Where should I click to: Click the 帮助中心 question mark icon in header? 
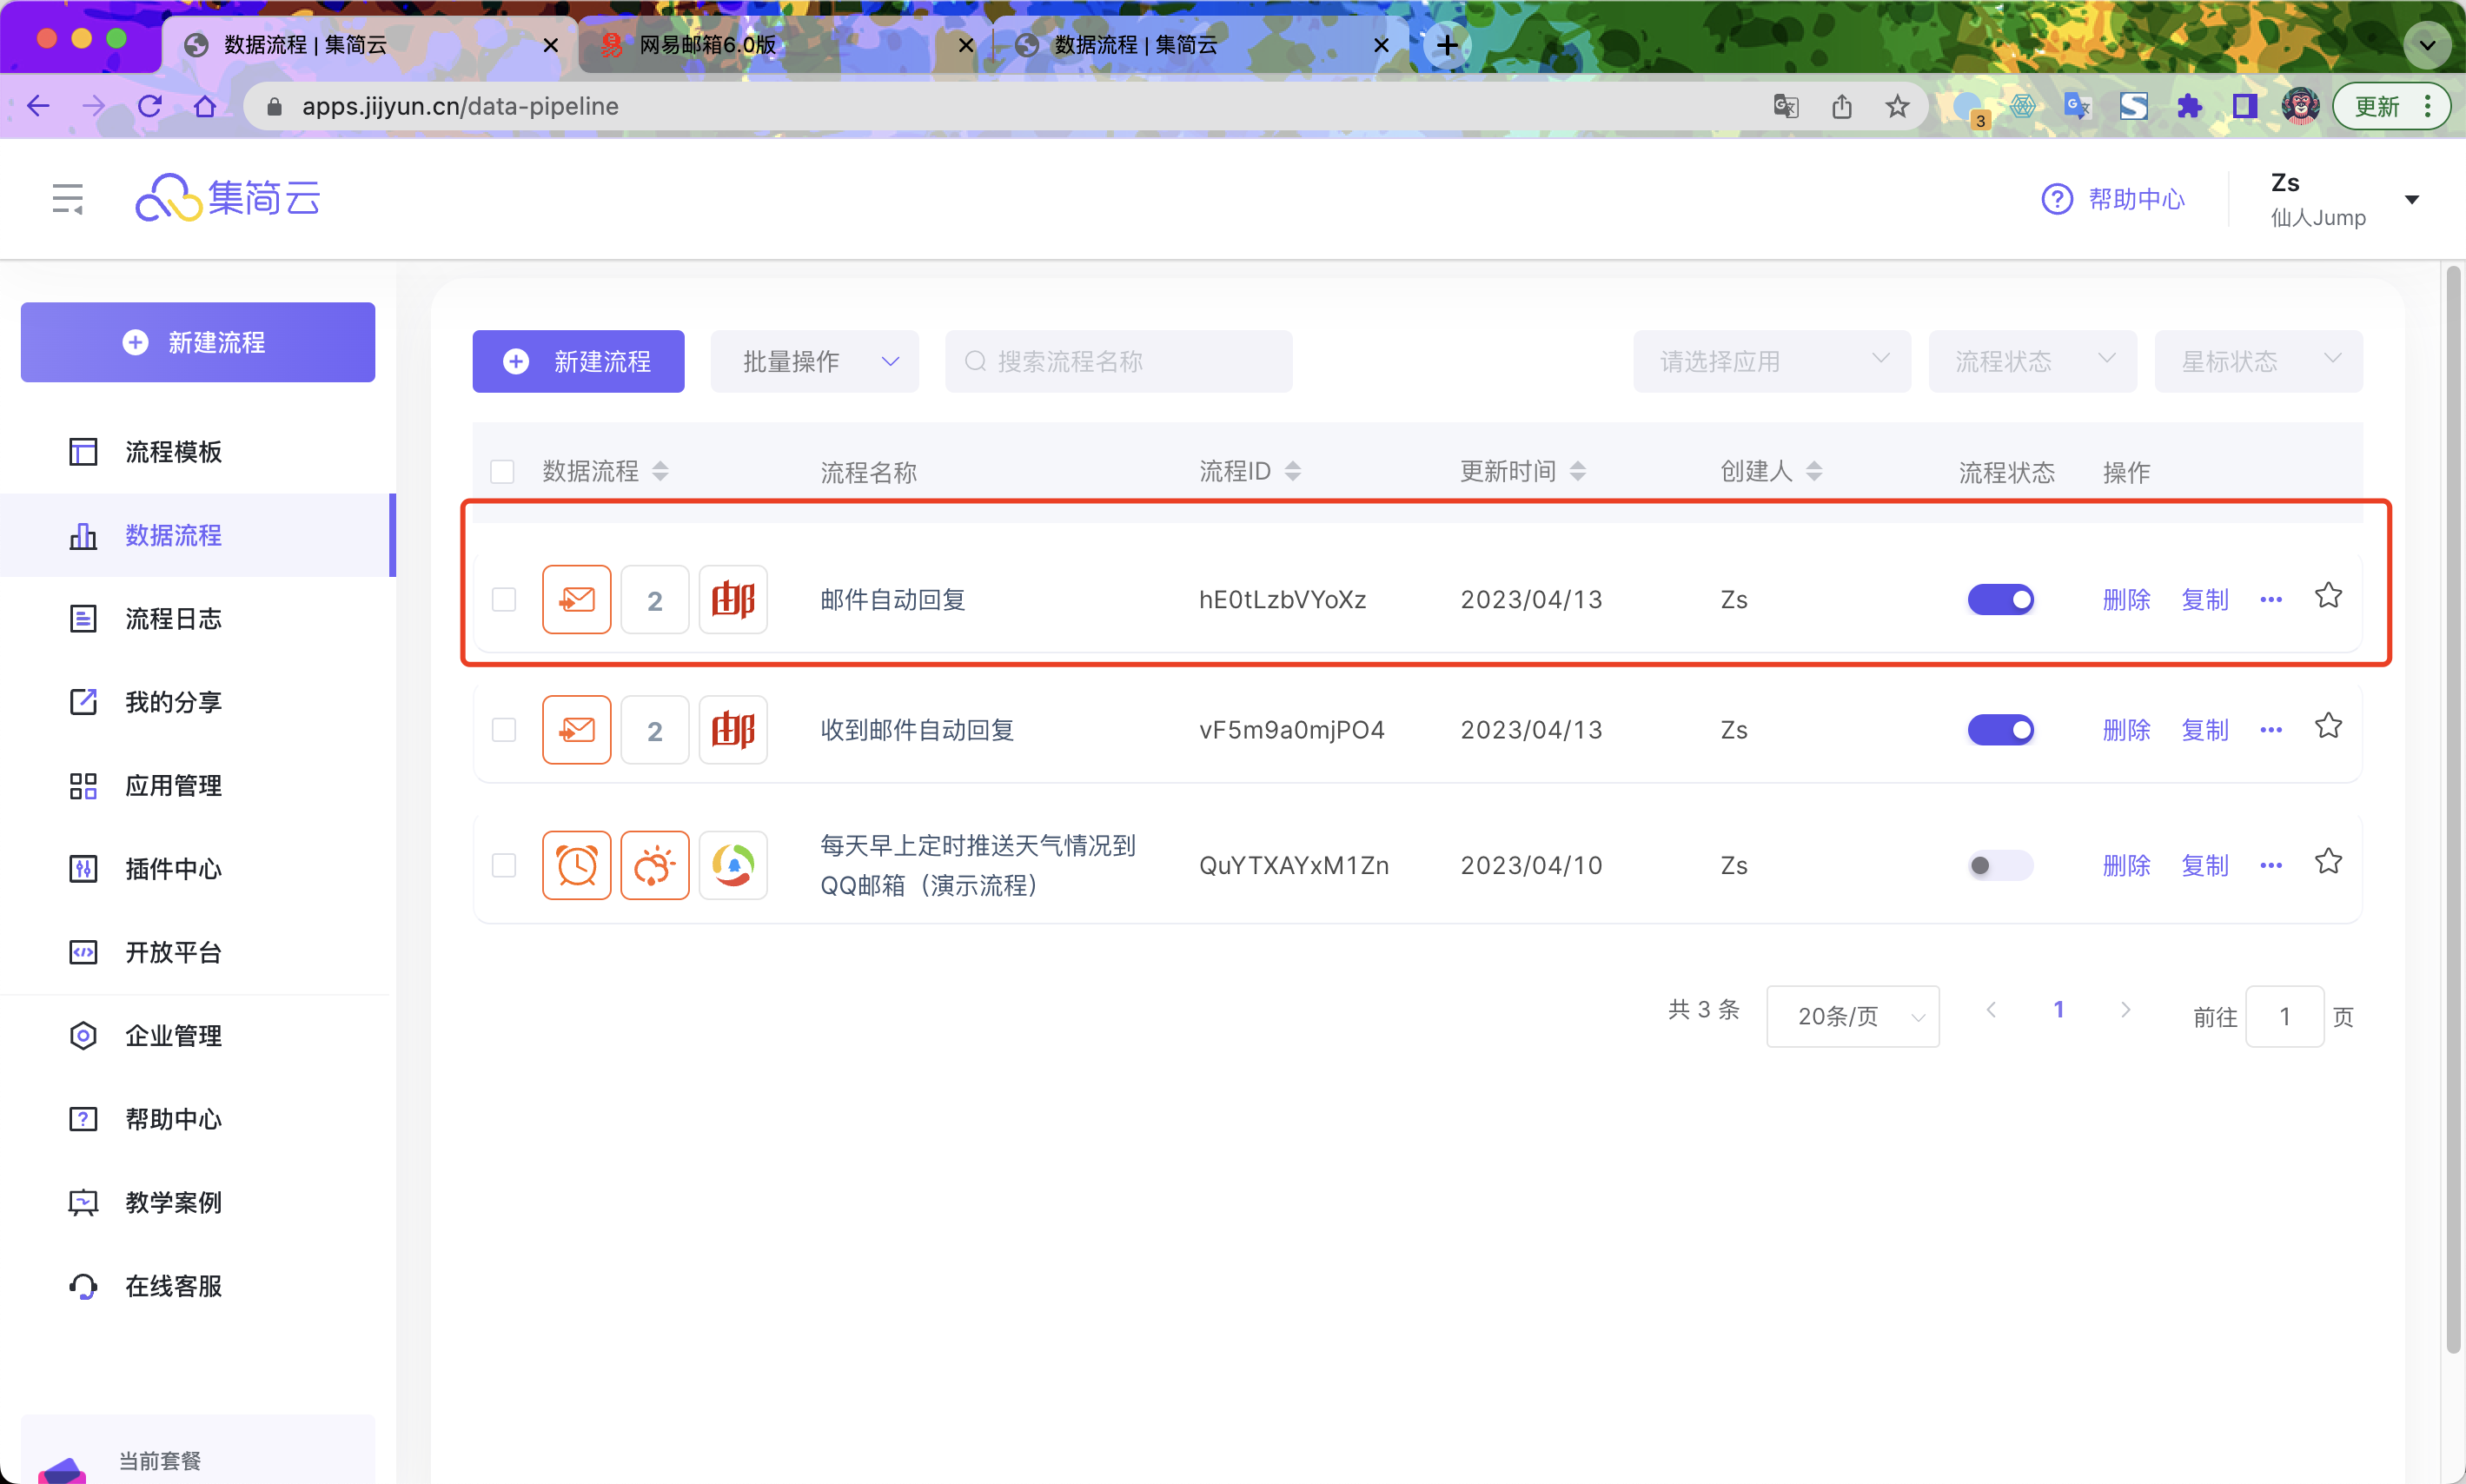click(x=2056, y=199)
